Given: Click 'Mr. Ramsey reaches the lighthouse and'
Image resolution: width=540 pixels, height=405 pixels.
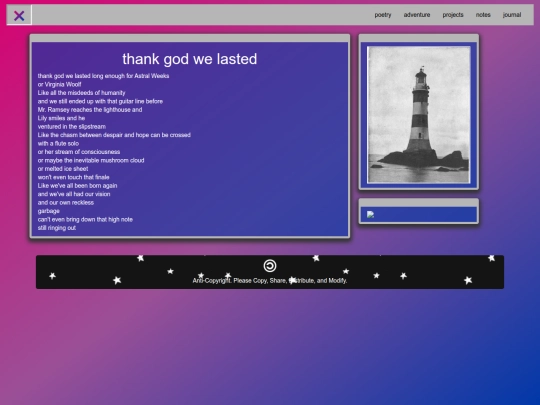Looking at the screenshot, I should 90,110.
